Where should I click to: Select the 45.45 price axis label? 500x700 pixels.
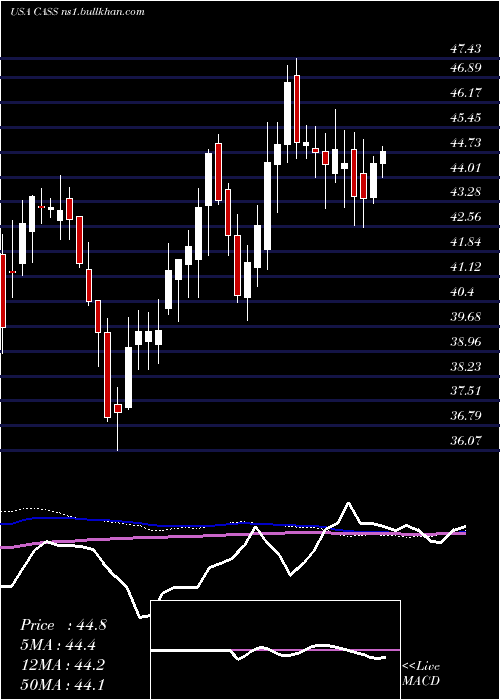click(x=466, y=118)
